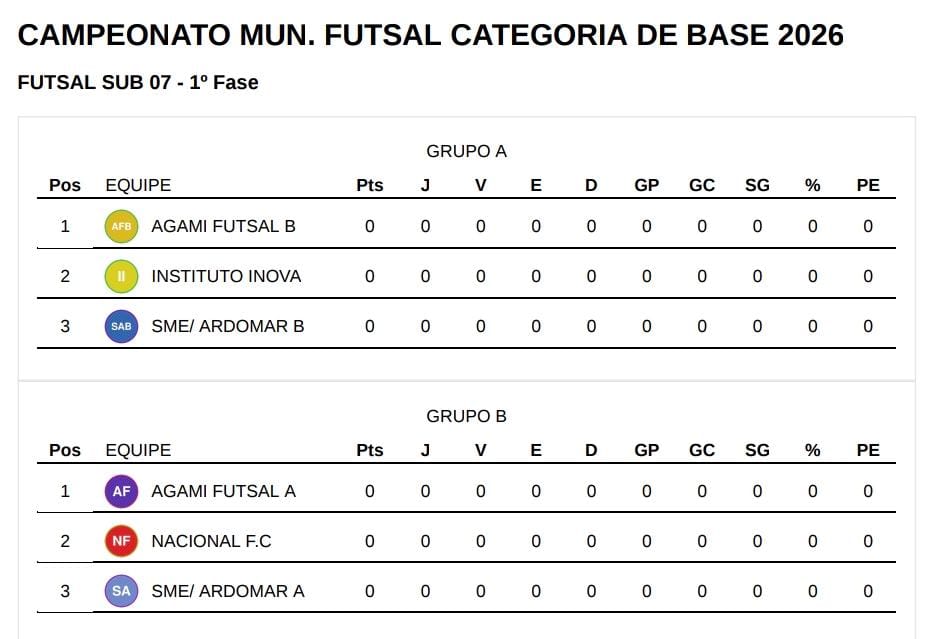Click Pts column header in Grupo A
Screen dimensions: 928x639
(x=369, y=185)
